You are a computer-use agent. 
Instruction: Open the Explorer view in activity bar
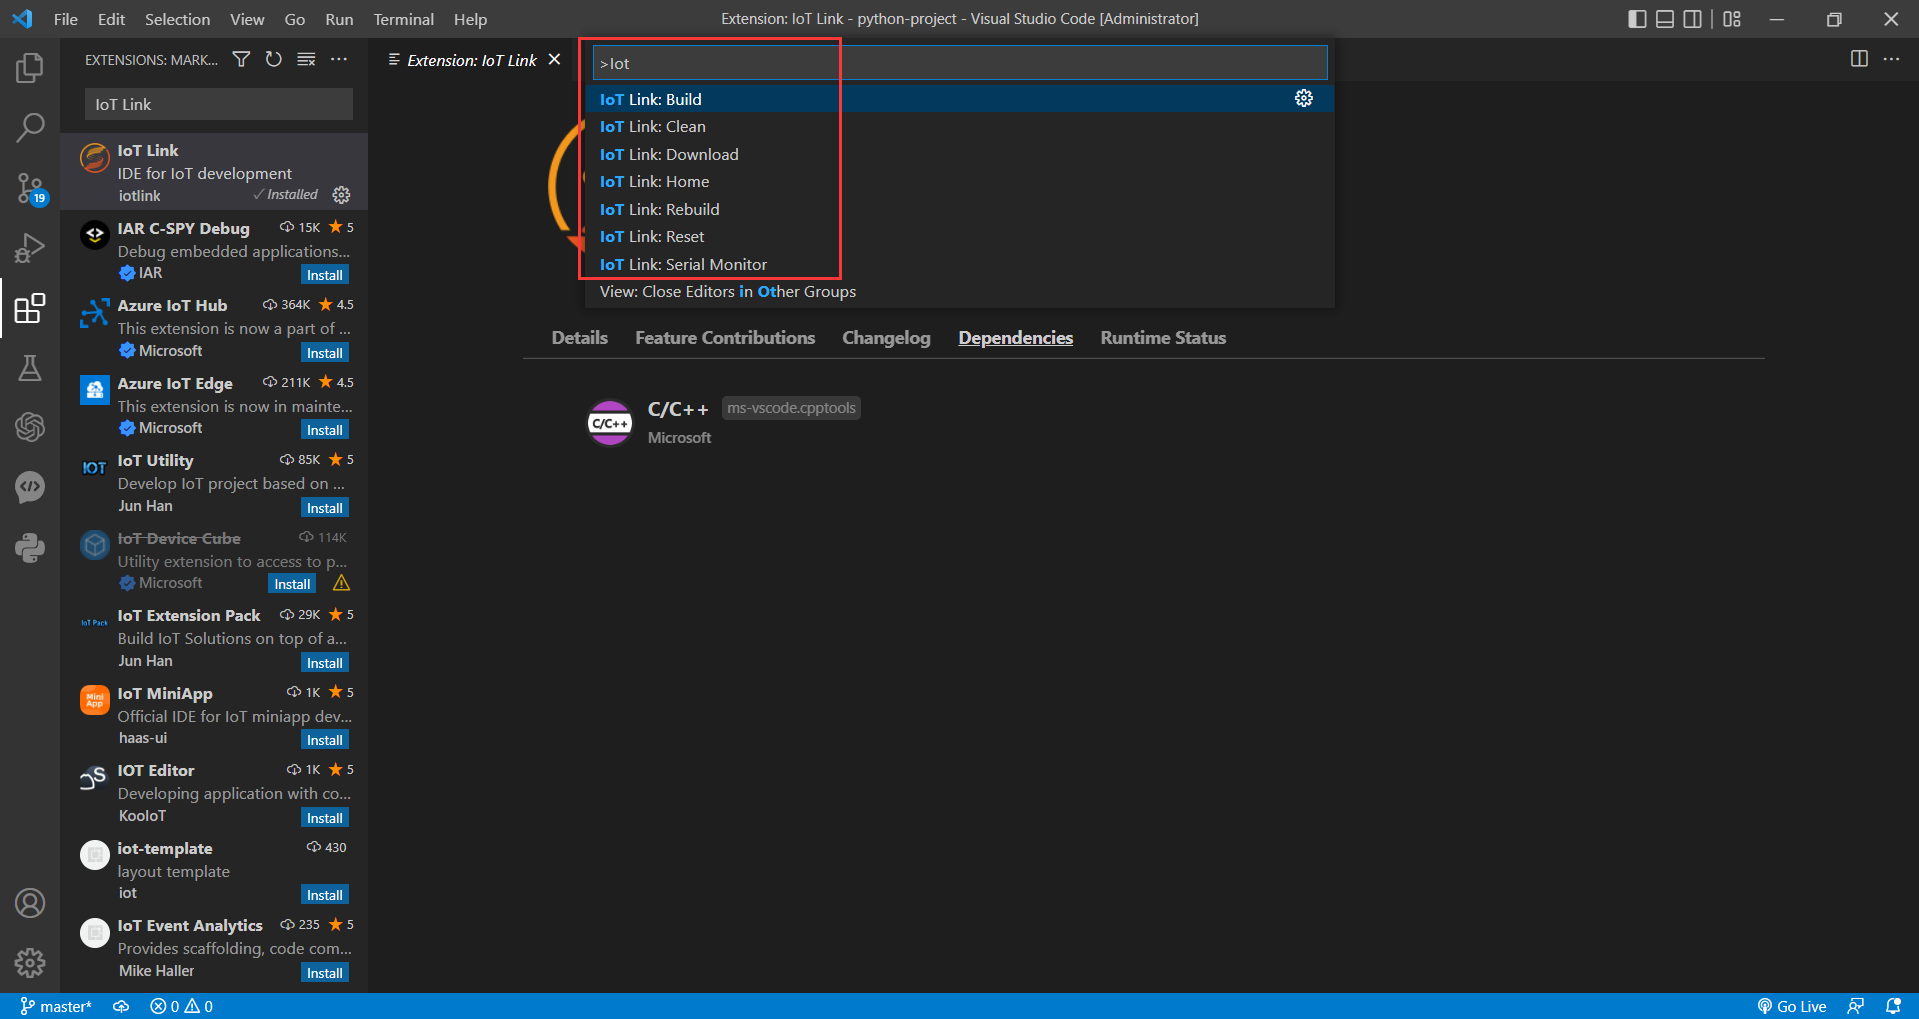30,68
